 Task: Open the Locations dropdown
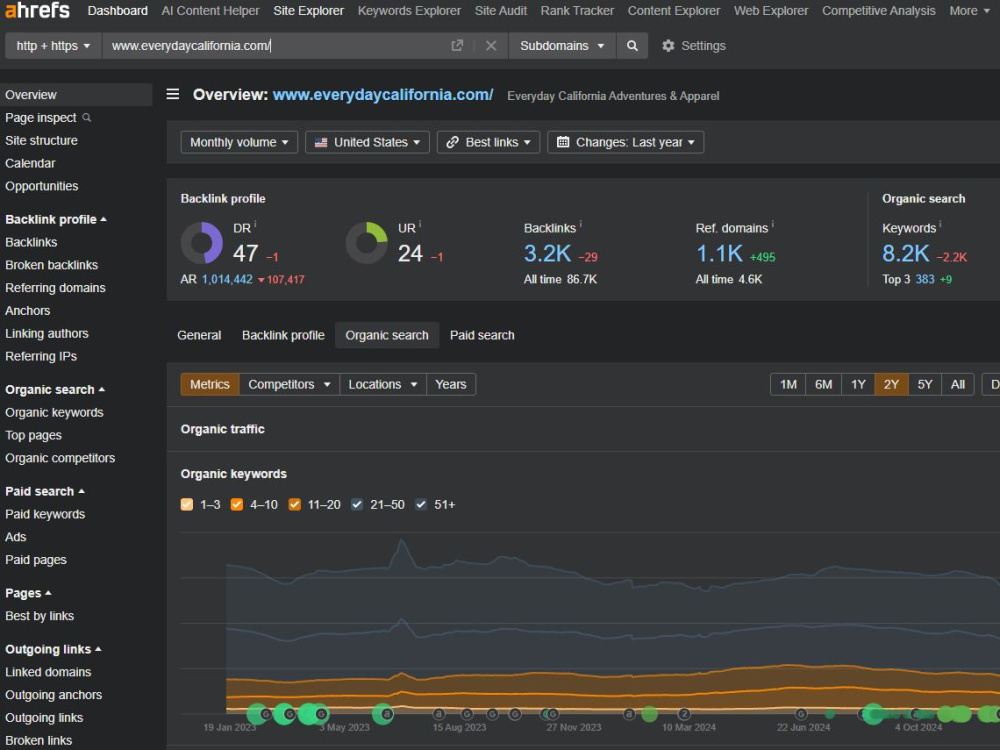[x=383, y=385]
